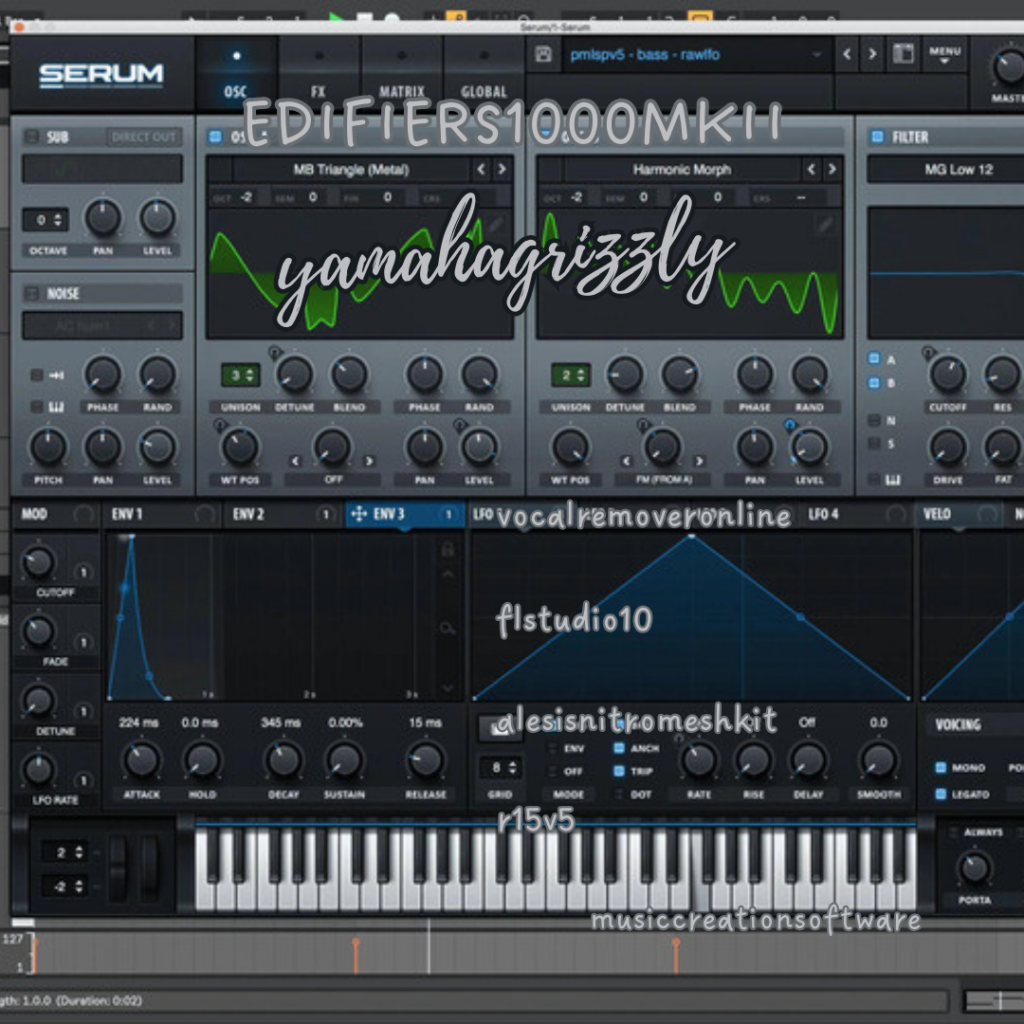Screen dimensions: 1024x1024
Task: Change OSC B unison voices stepper
Action: click(x=570, y=375)
